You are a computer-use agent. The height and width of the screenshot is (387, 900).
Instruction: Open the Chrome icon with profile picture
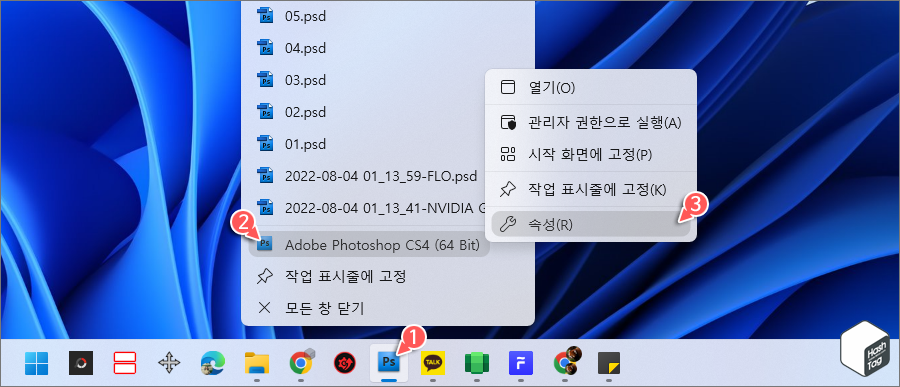[x=566, y=362]
